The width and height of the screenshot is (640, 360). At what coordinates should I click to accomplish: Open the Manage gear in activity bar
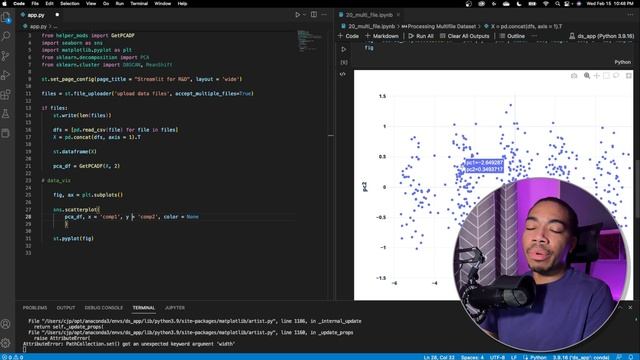coord(6,343)
